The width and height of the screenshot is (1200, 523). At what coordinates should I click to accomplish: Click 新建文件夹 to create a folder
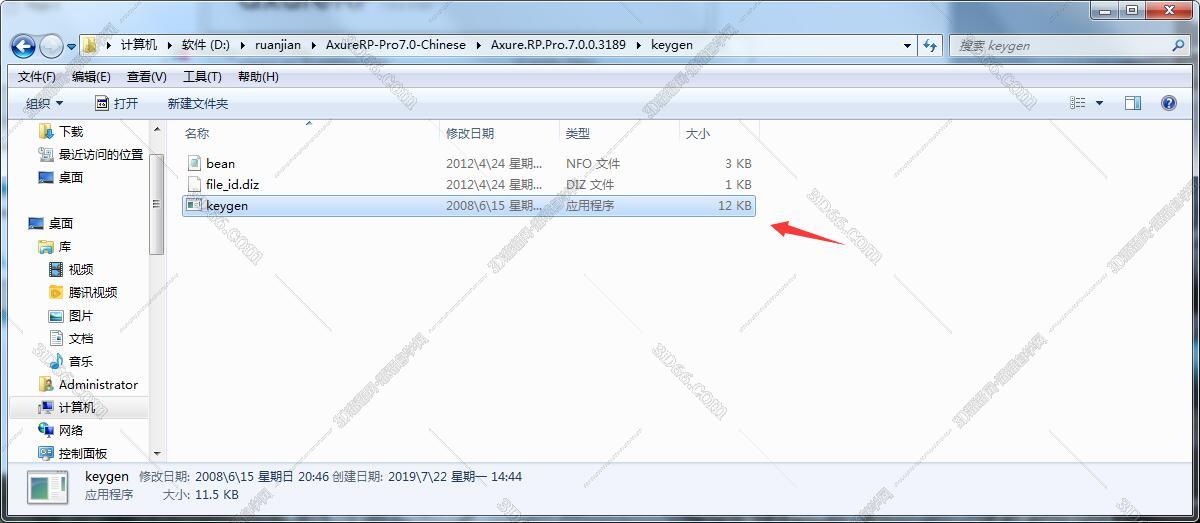pyautogui.click(x=198, y=103)
